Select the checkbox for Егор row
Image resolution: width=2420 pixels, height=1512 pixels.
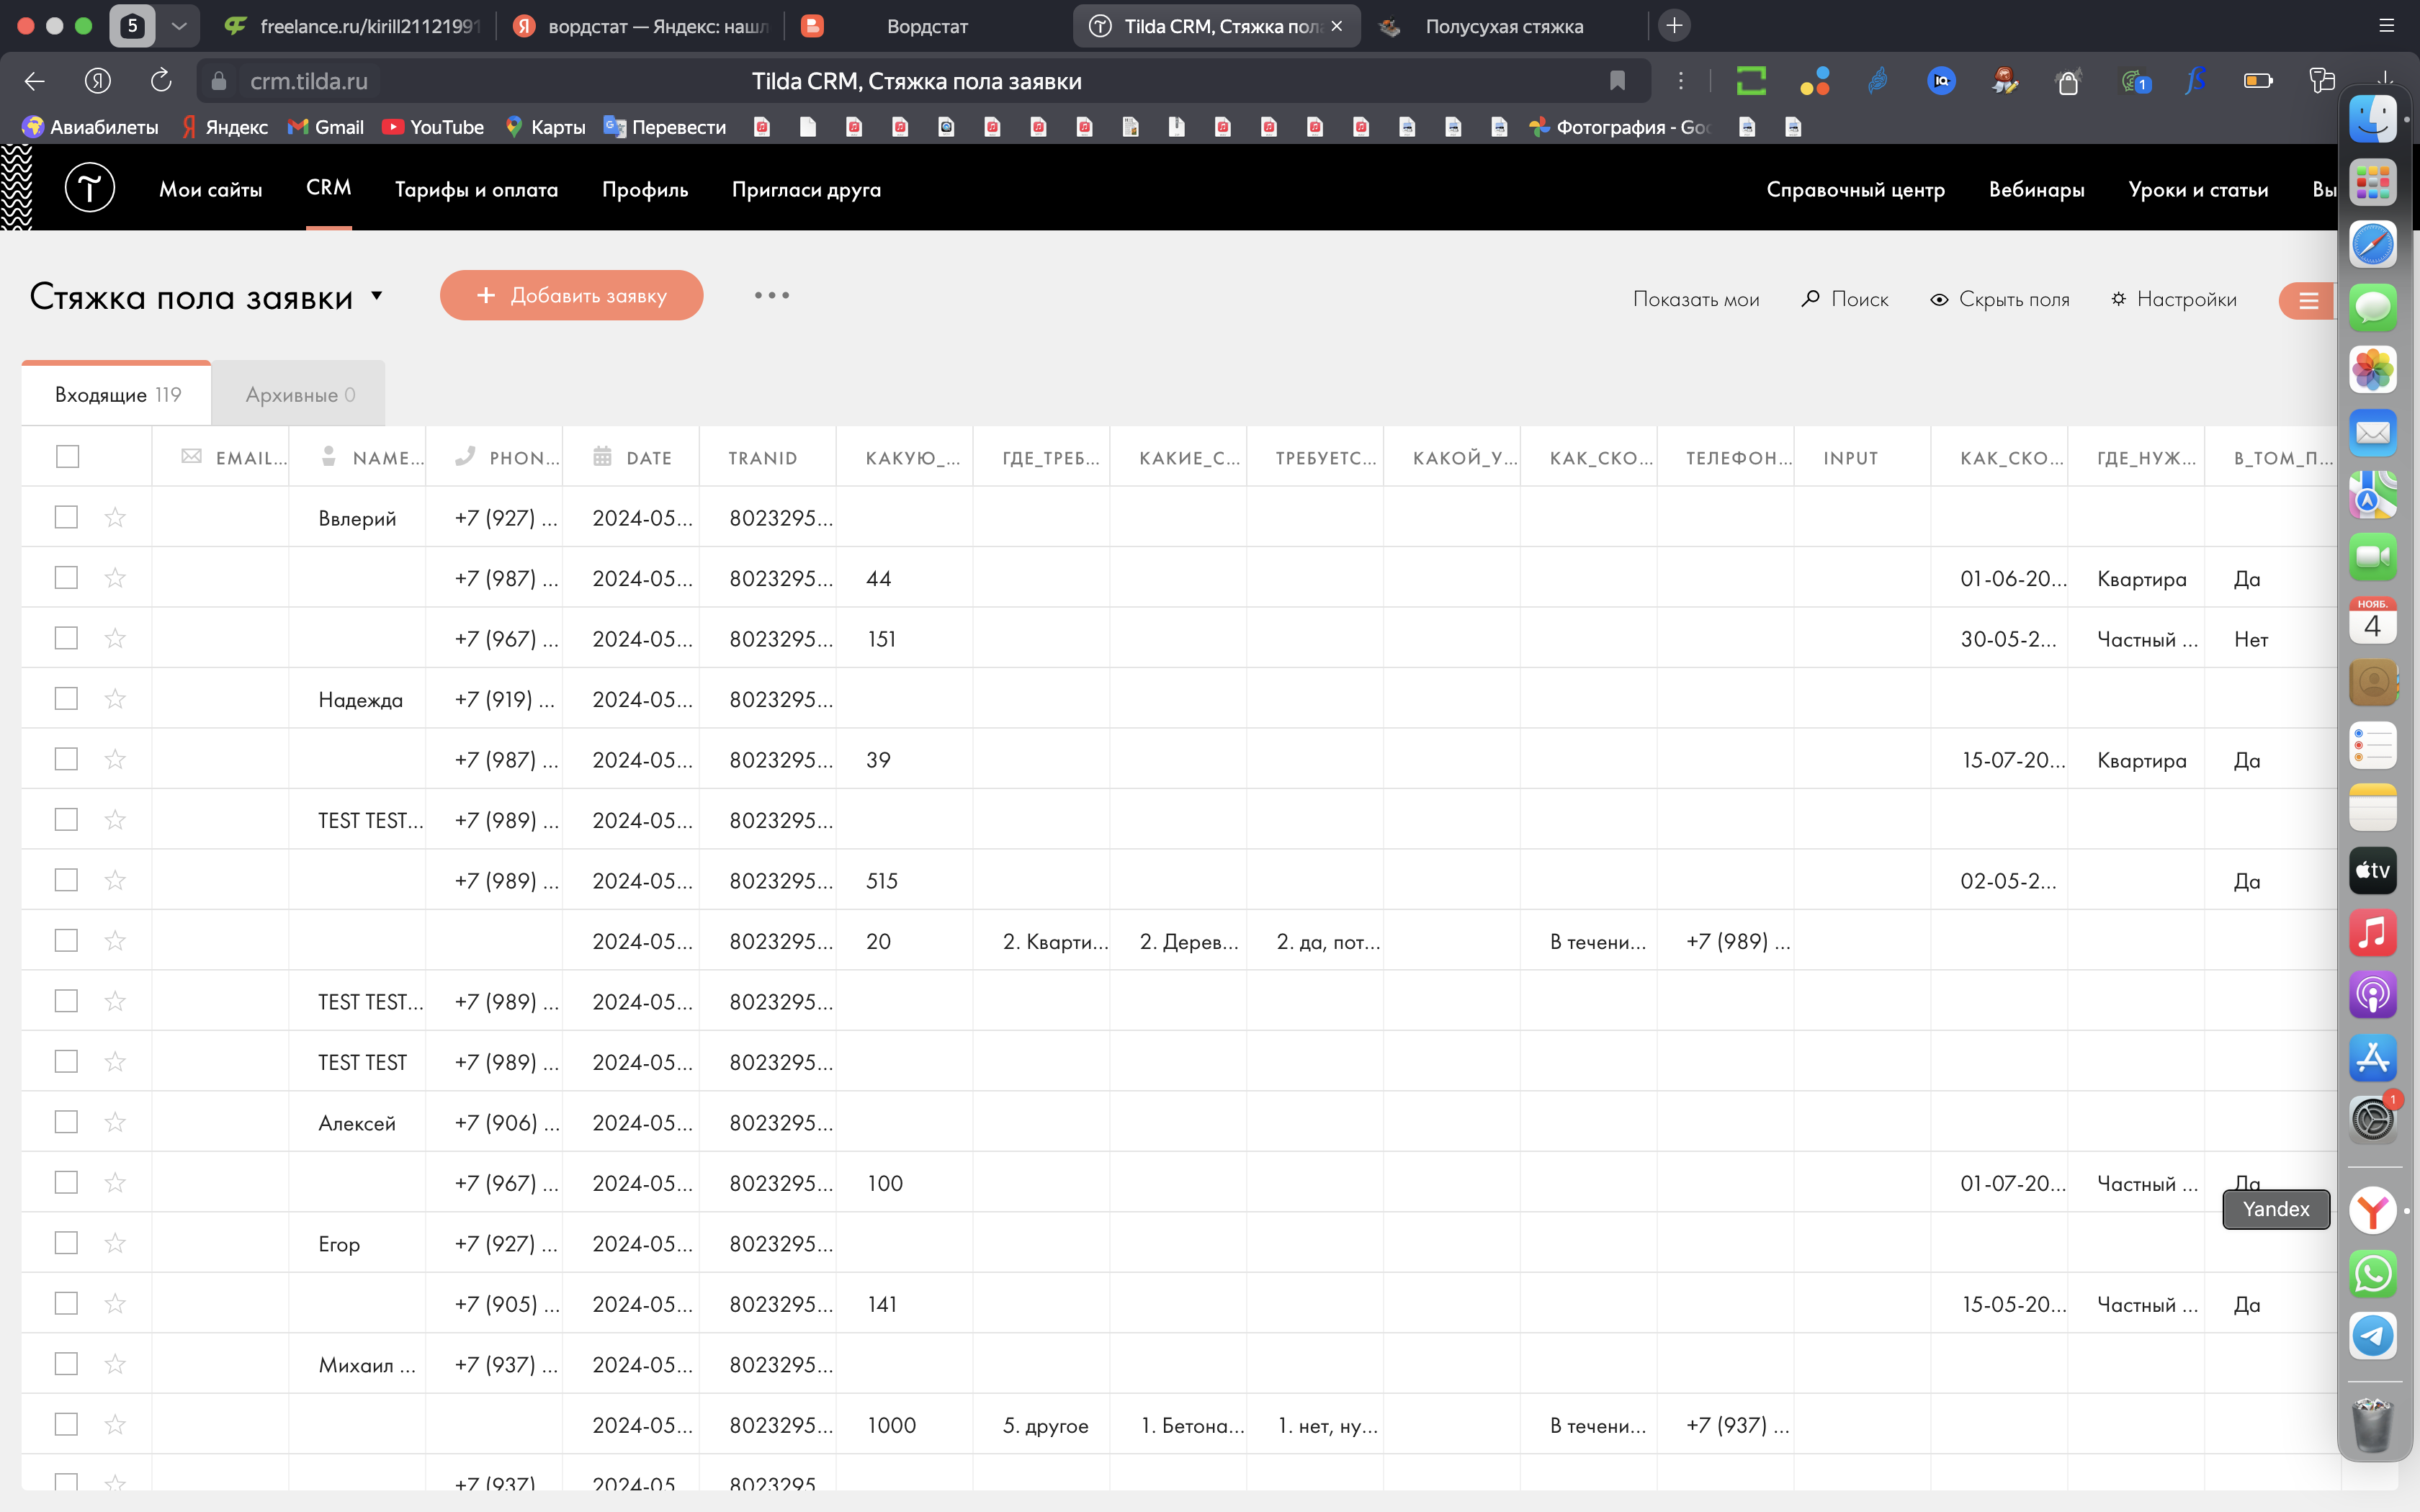click(x=66, y=1243)
